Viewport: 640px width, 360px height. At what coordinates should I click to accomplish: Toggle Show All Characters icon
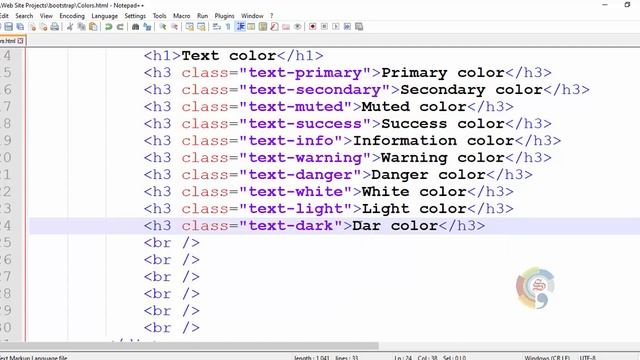point(228,27)
